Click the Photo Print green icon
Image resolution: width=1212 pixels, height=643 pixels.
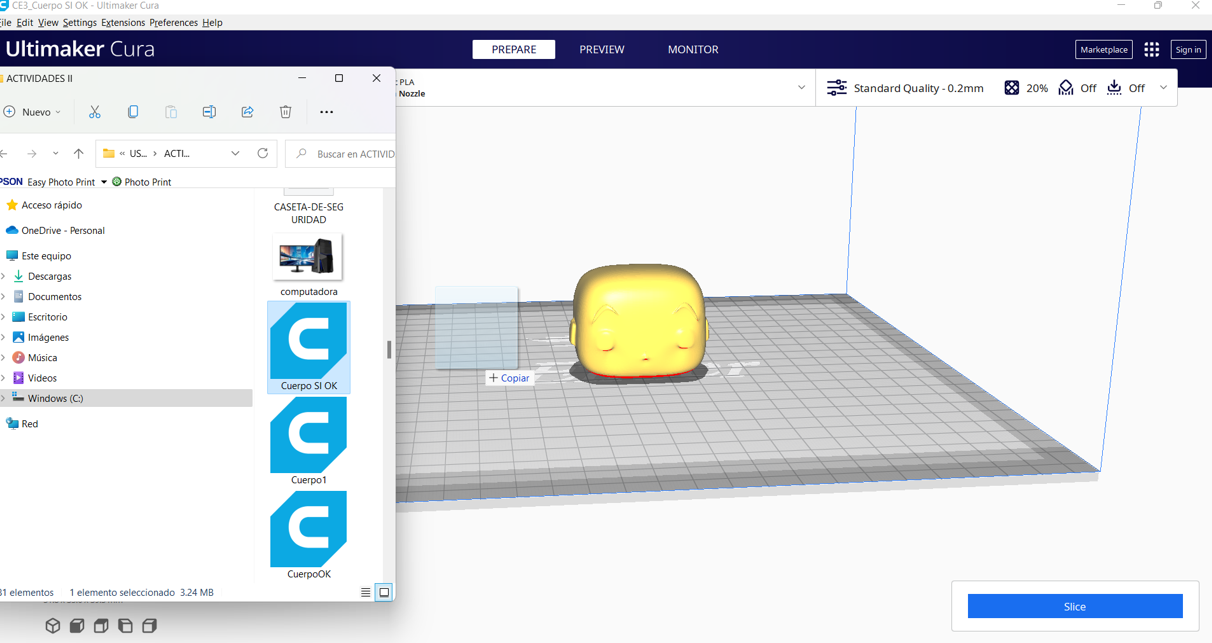117,182
